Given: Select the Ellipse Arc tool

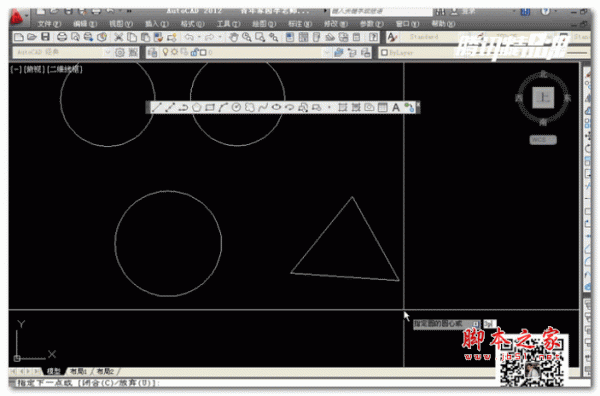Looking at the screenshot, I should pos(289,108).
